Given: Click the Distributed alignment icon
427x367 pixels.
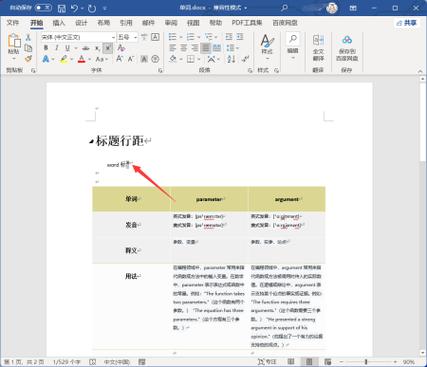Looking at the screenshot, I should [x=217, y=48].
